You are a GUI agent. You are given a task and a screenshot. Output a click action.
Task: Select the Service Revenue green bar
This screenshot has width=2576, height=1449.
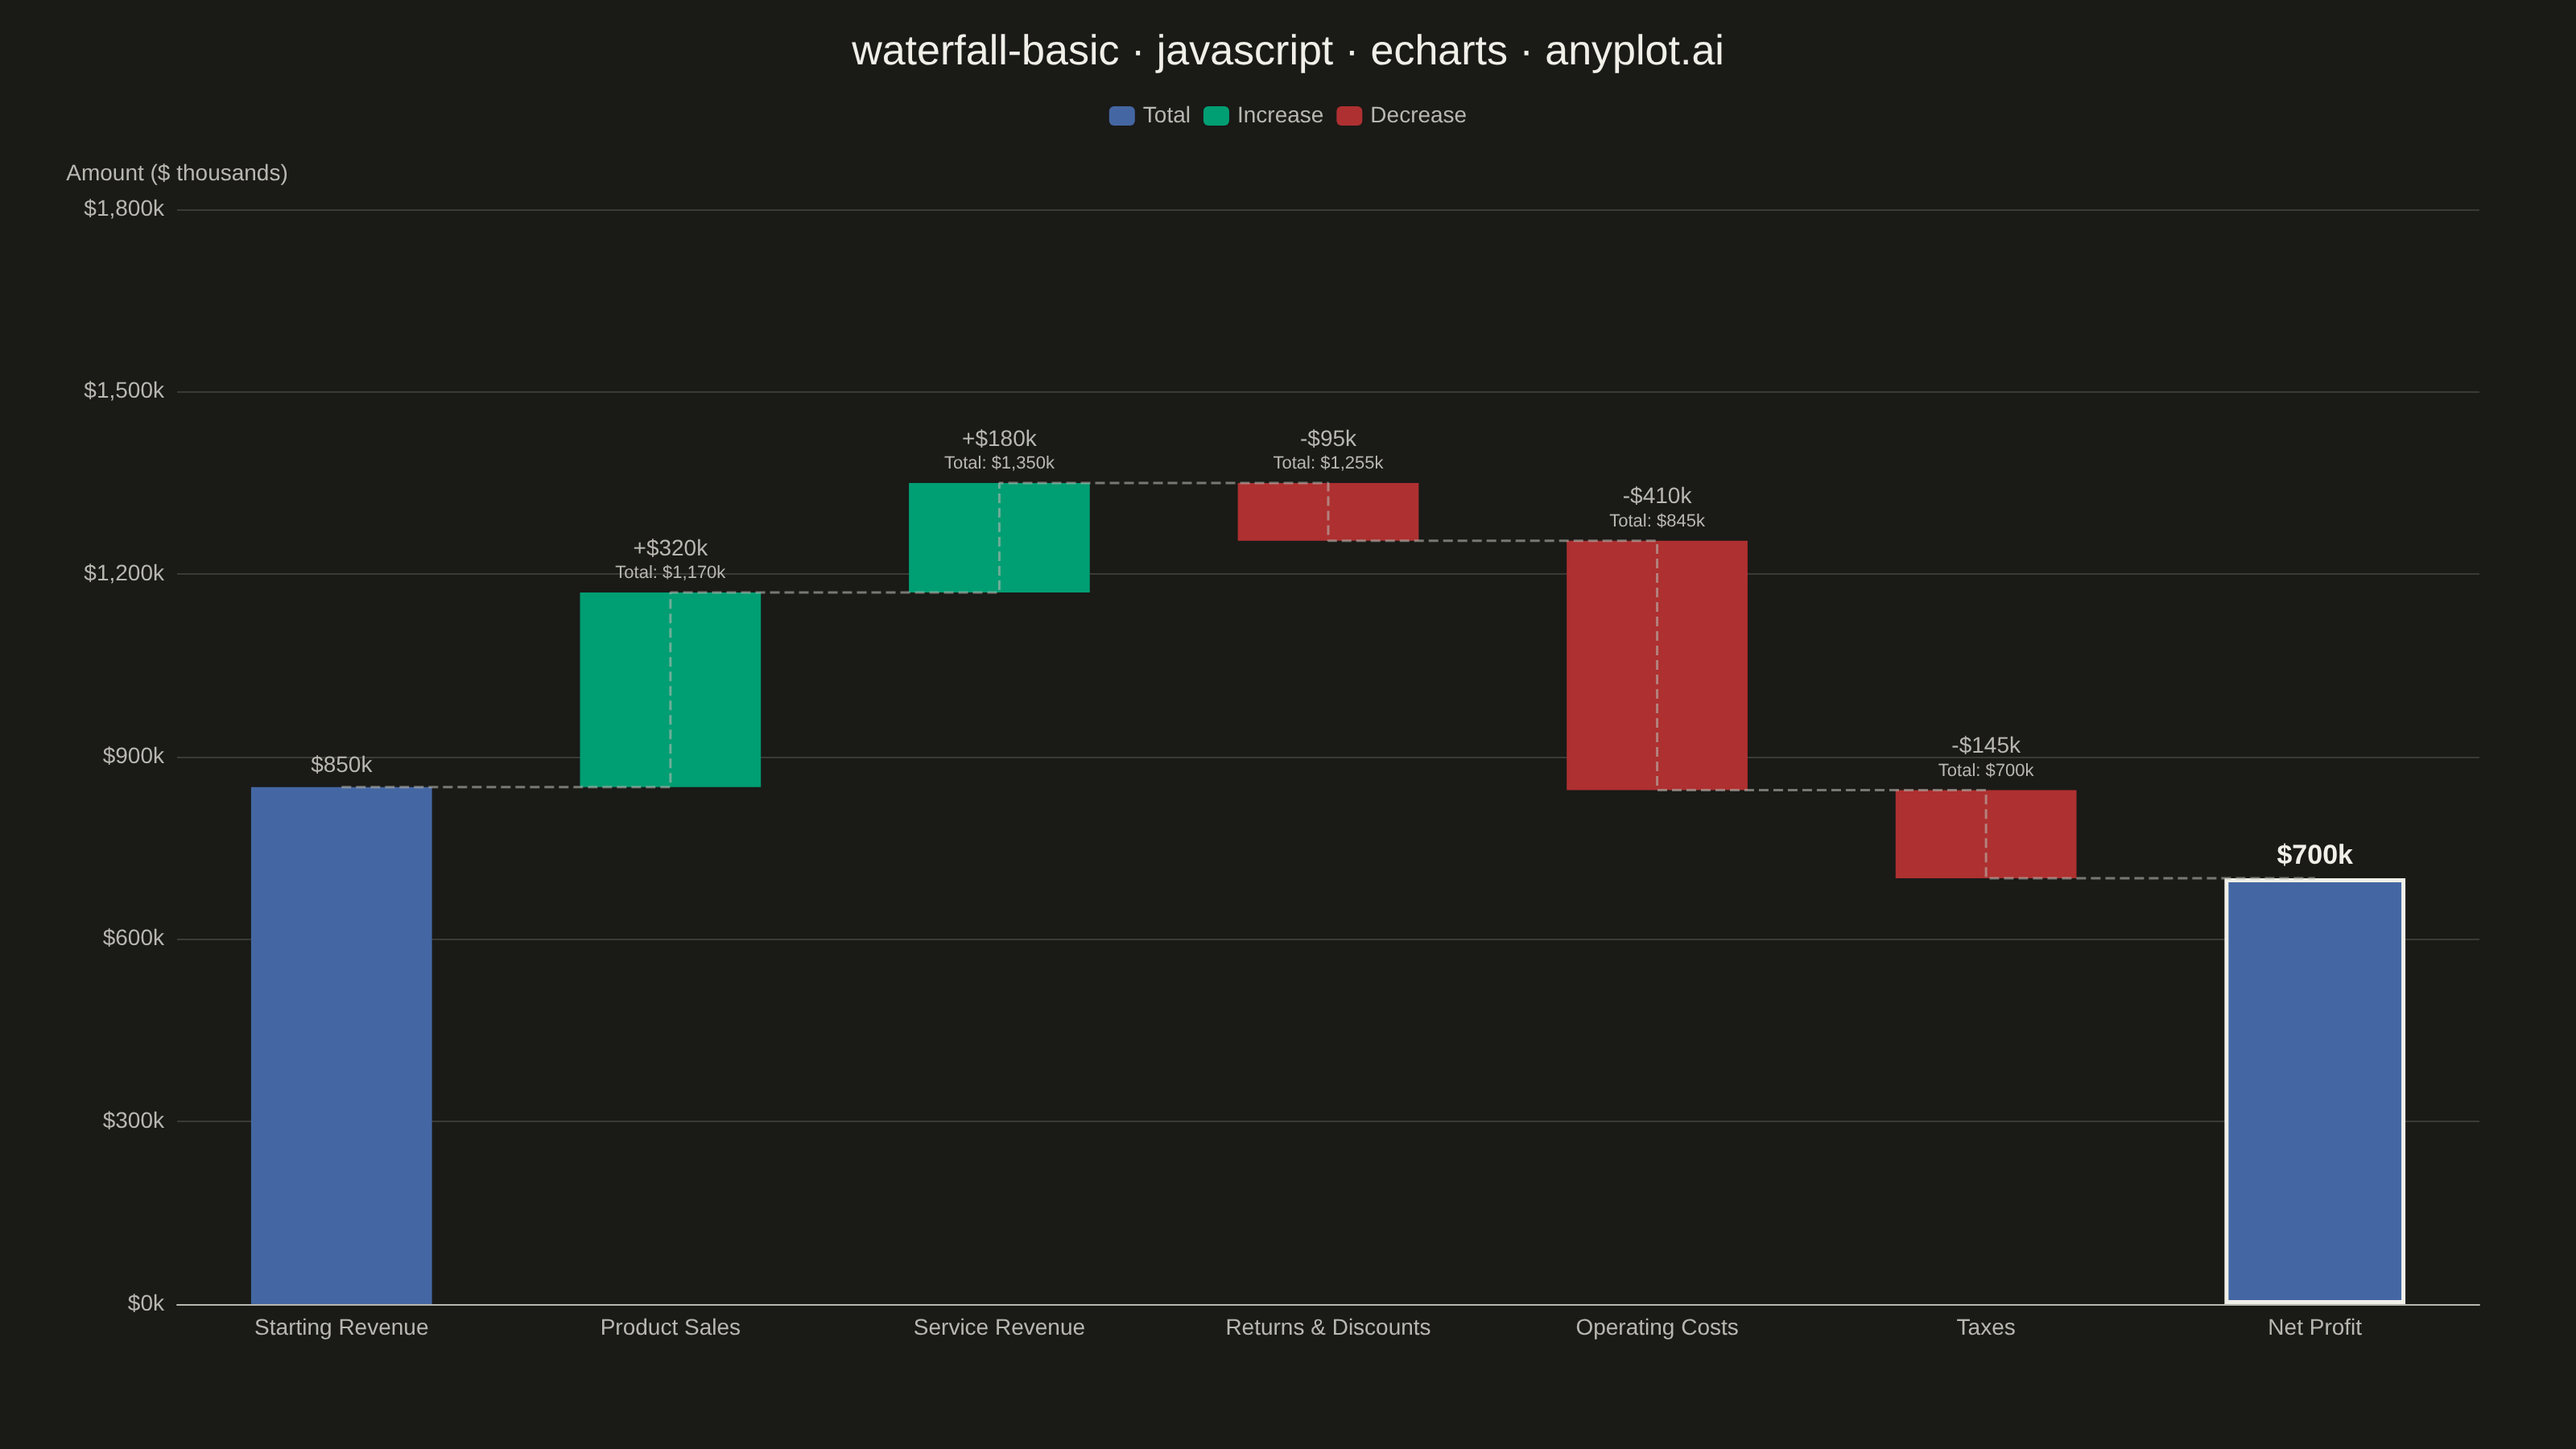click(999, 538)
